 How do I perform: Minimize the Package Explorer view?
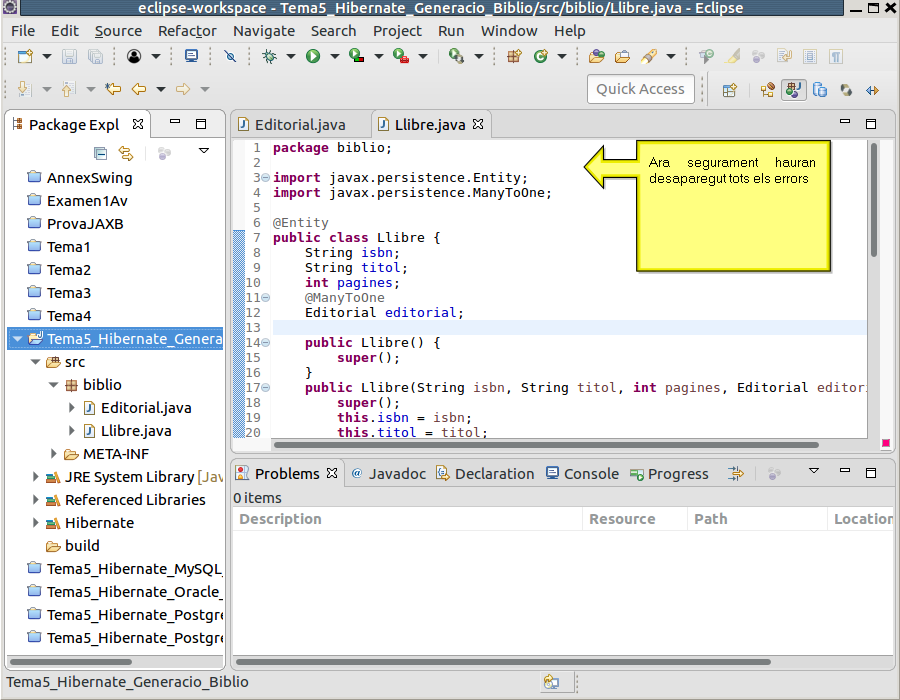click(x=175, y=122)
